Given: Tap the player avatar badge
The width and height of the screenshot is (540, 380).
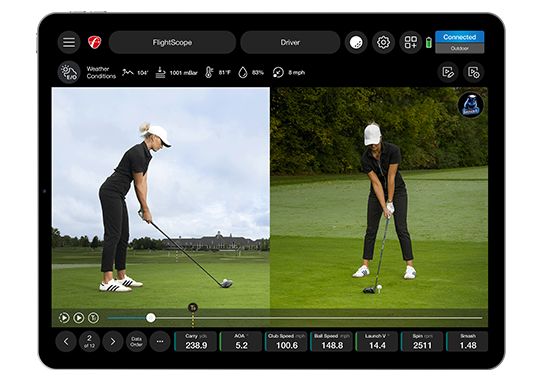Looking at the screenshot, I should (x=470, y=105).
